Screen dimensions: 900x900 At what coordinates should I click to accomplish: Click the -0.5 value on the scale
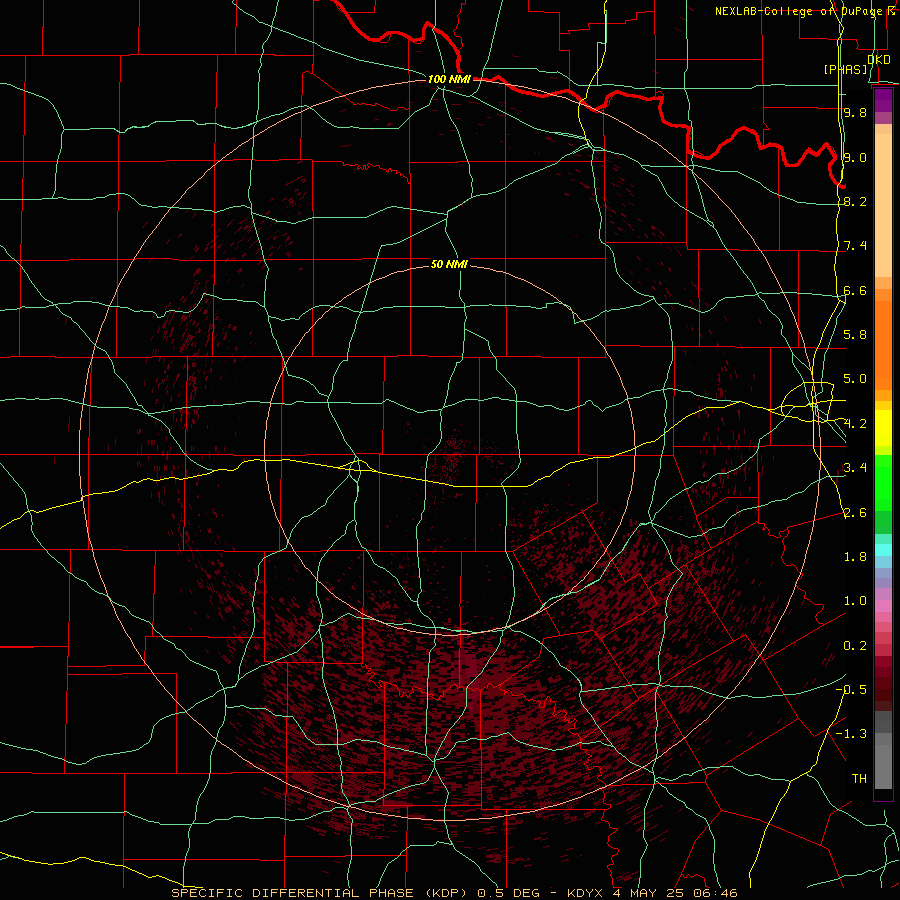(851, 689)
